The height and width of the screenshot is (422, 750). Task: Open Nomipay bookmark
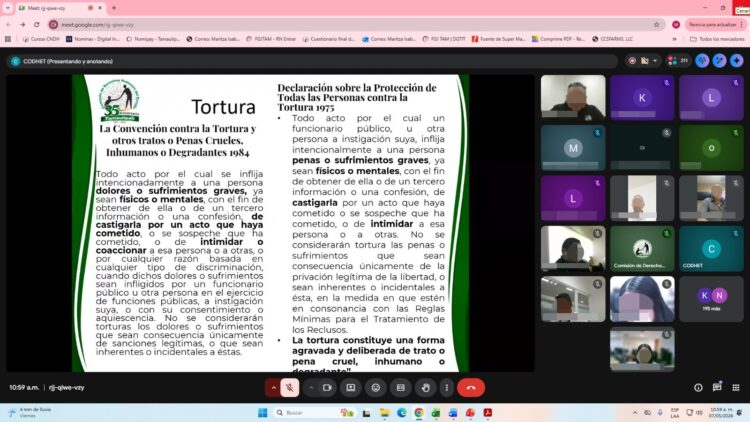(153, 39)
